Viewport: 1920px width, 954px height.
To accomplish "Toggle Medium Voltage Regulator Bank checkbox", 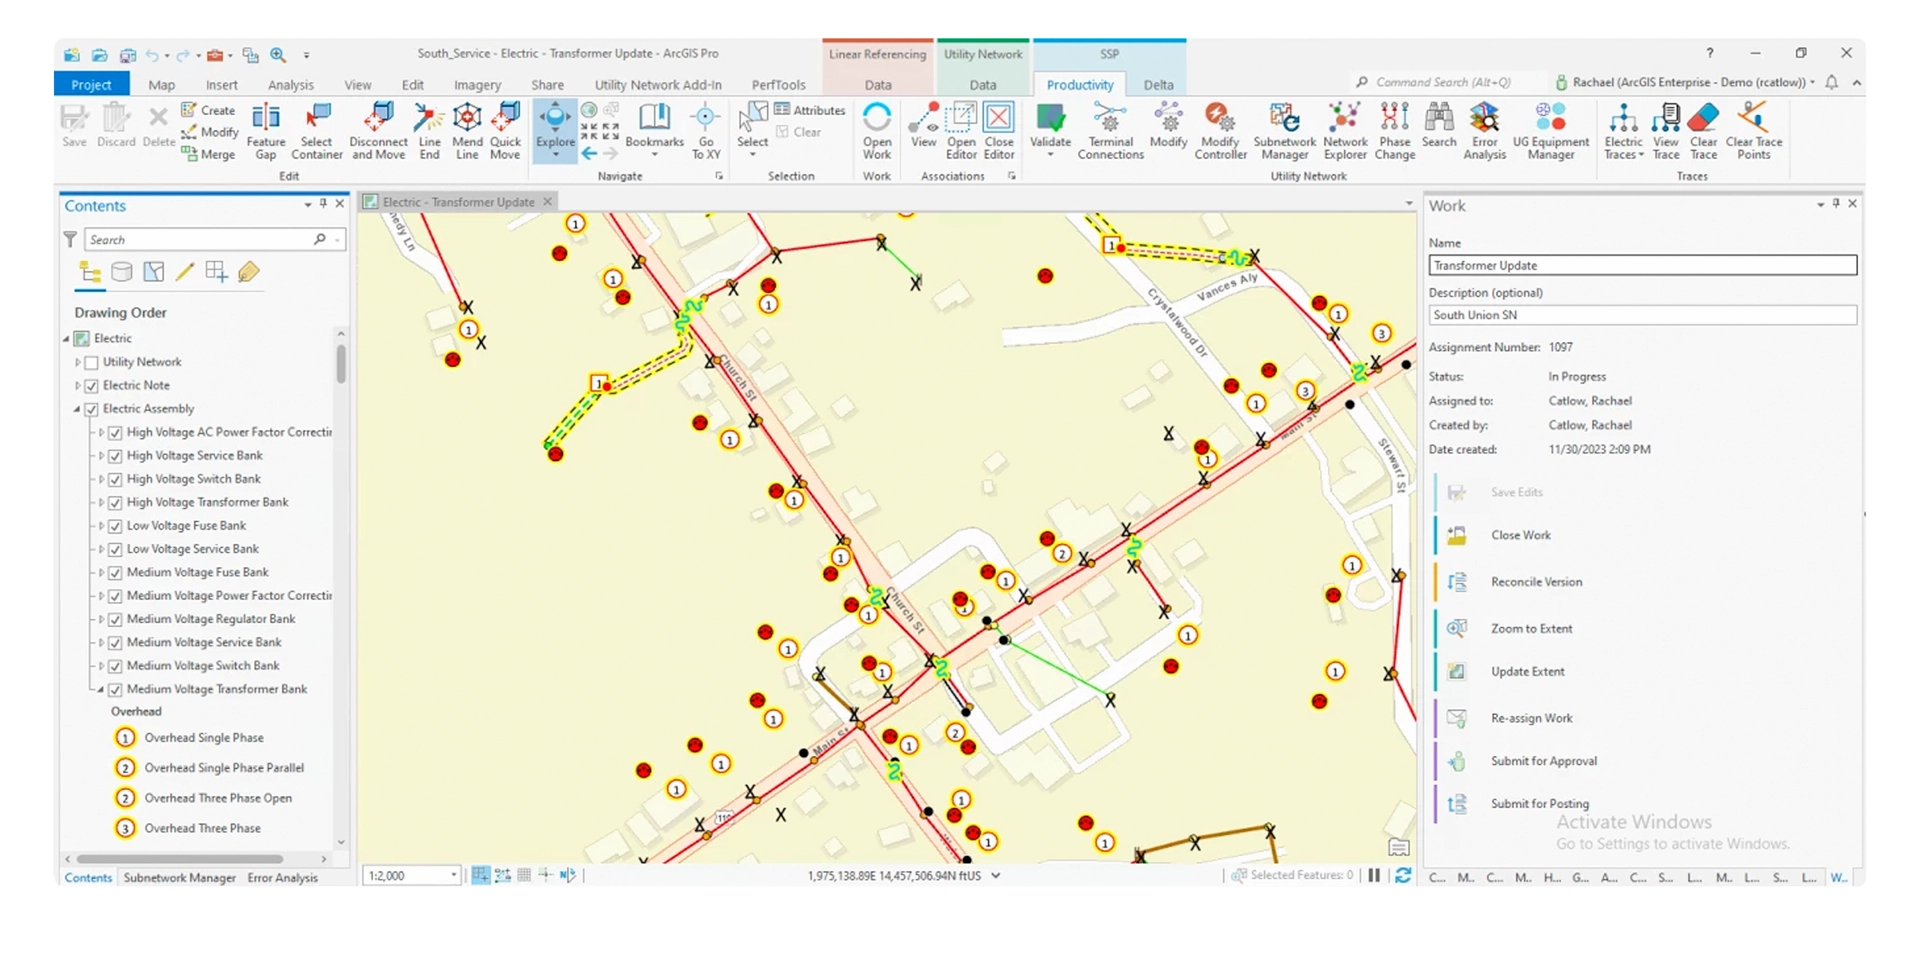I will 115,619.
